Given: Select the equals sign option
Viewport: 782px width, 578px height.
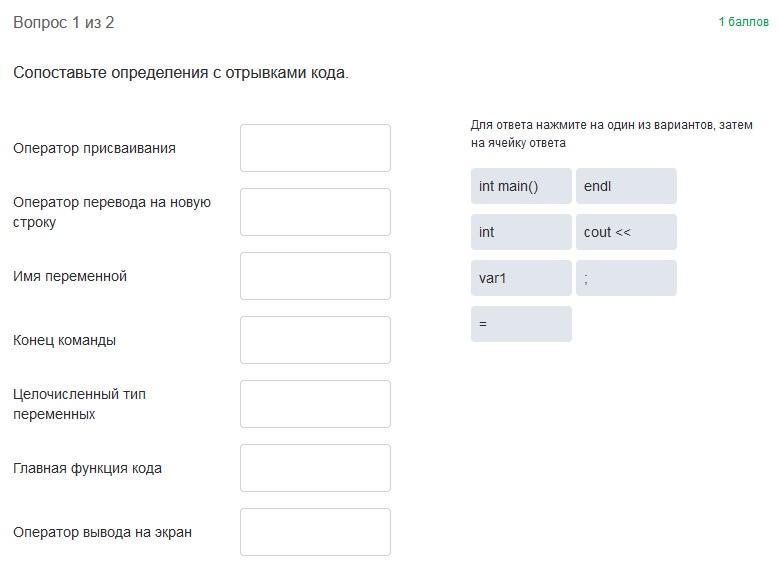Looking at the screenshot, I should point(521,324).
